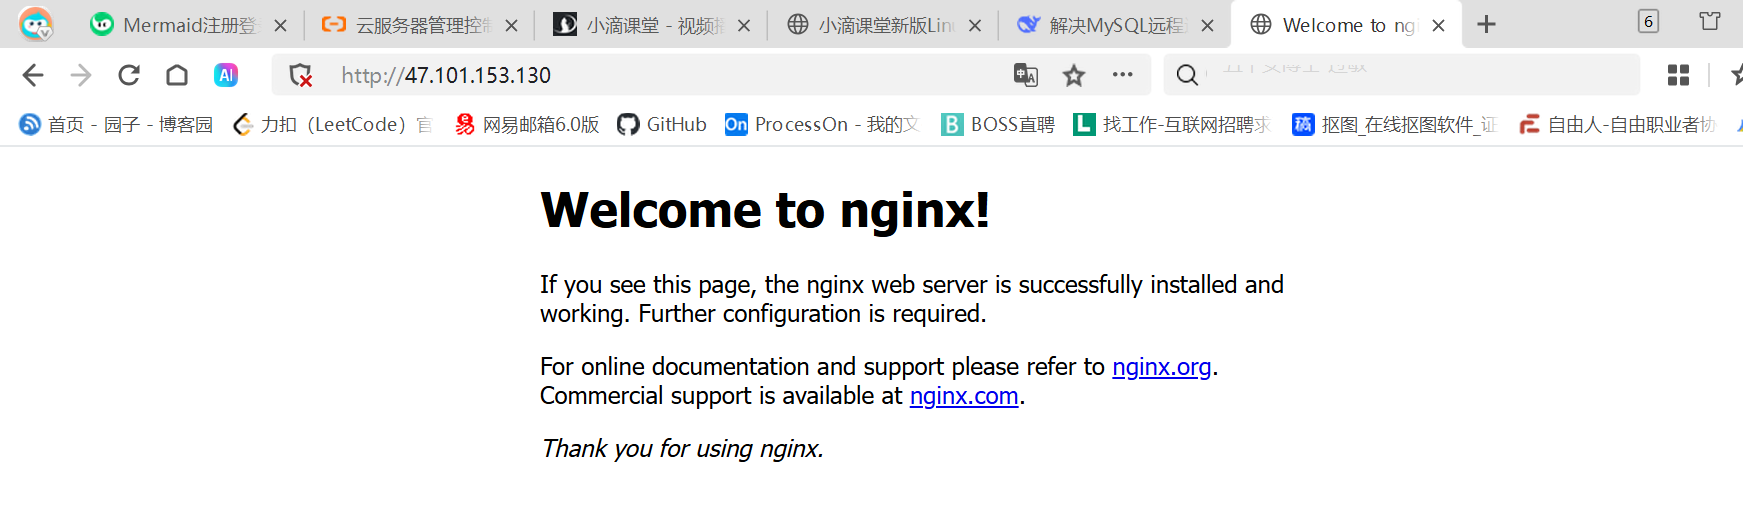This screenshot has width=1743, height=522.
Task: Open the ProcessOn - 我的文 bookmark
Action: click(822, 124)
